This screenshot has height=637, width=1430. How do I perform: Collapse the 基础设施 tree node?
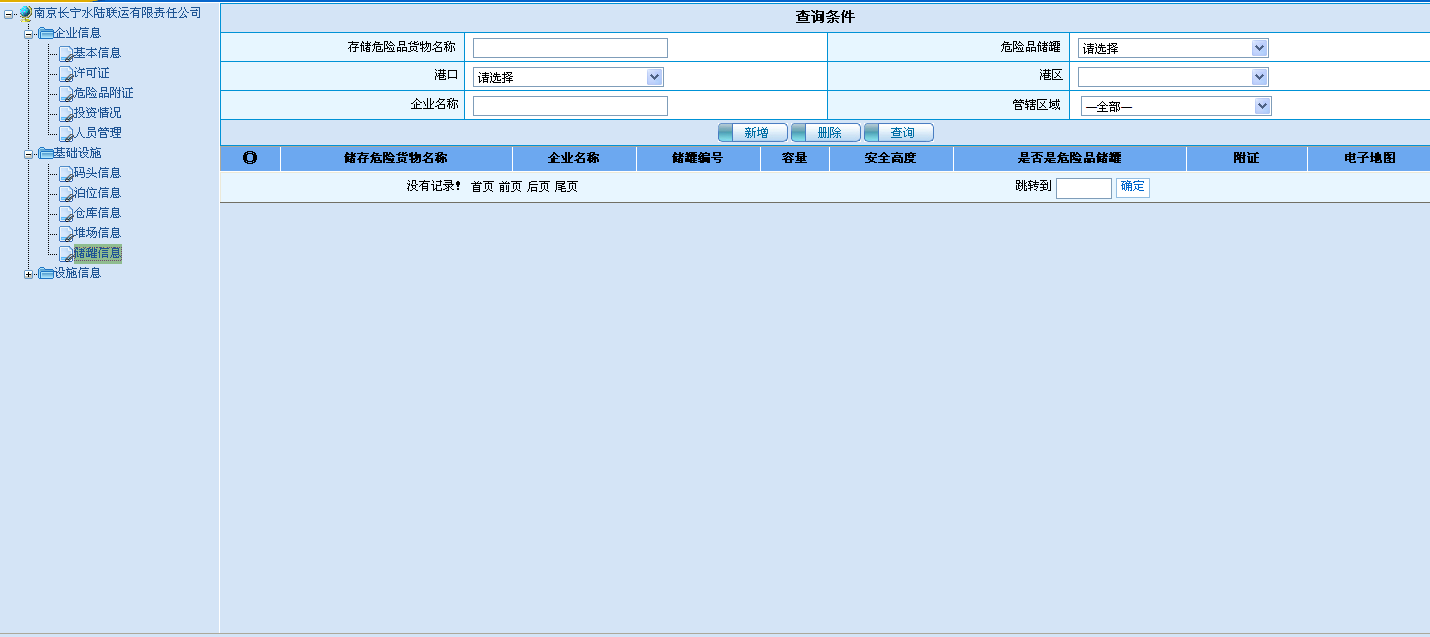point(29,154)
